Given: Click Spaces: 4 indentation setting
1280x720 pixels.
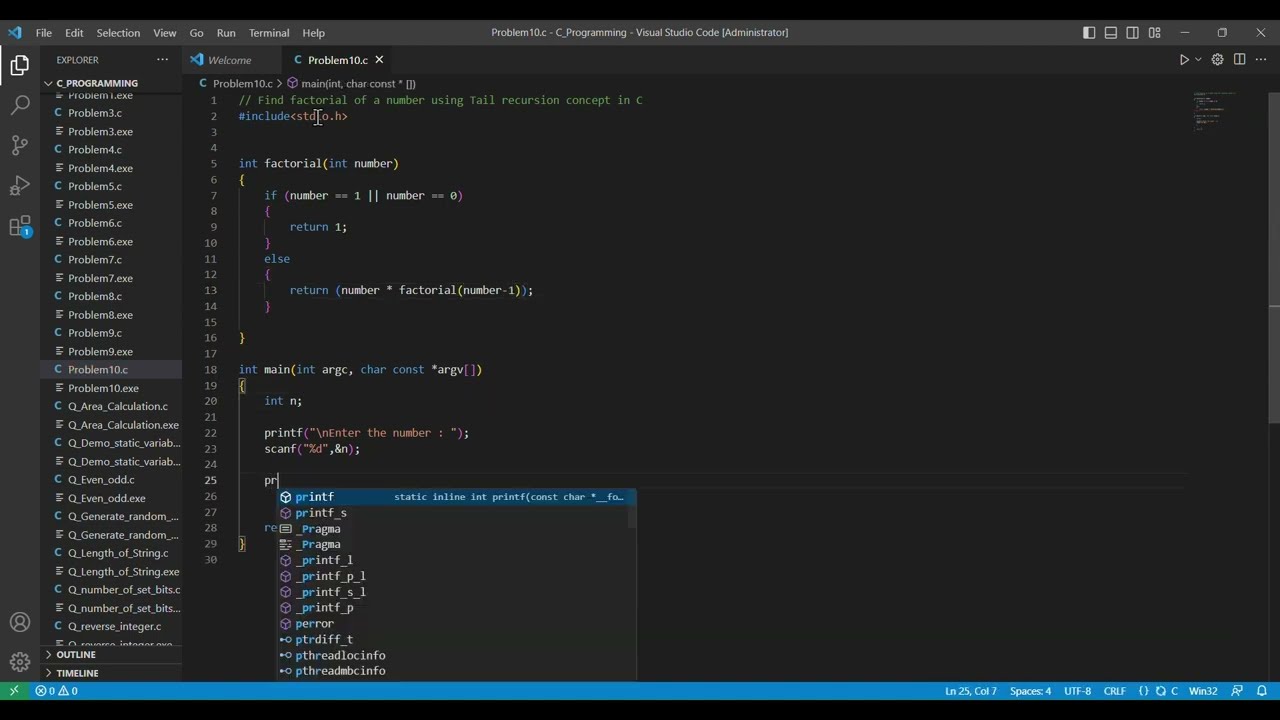Looking at the screenshot, I should (1030, 691).
